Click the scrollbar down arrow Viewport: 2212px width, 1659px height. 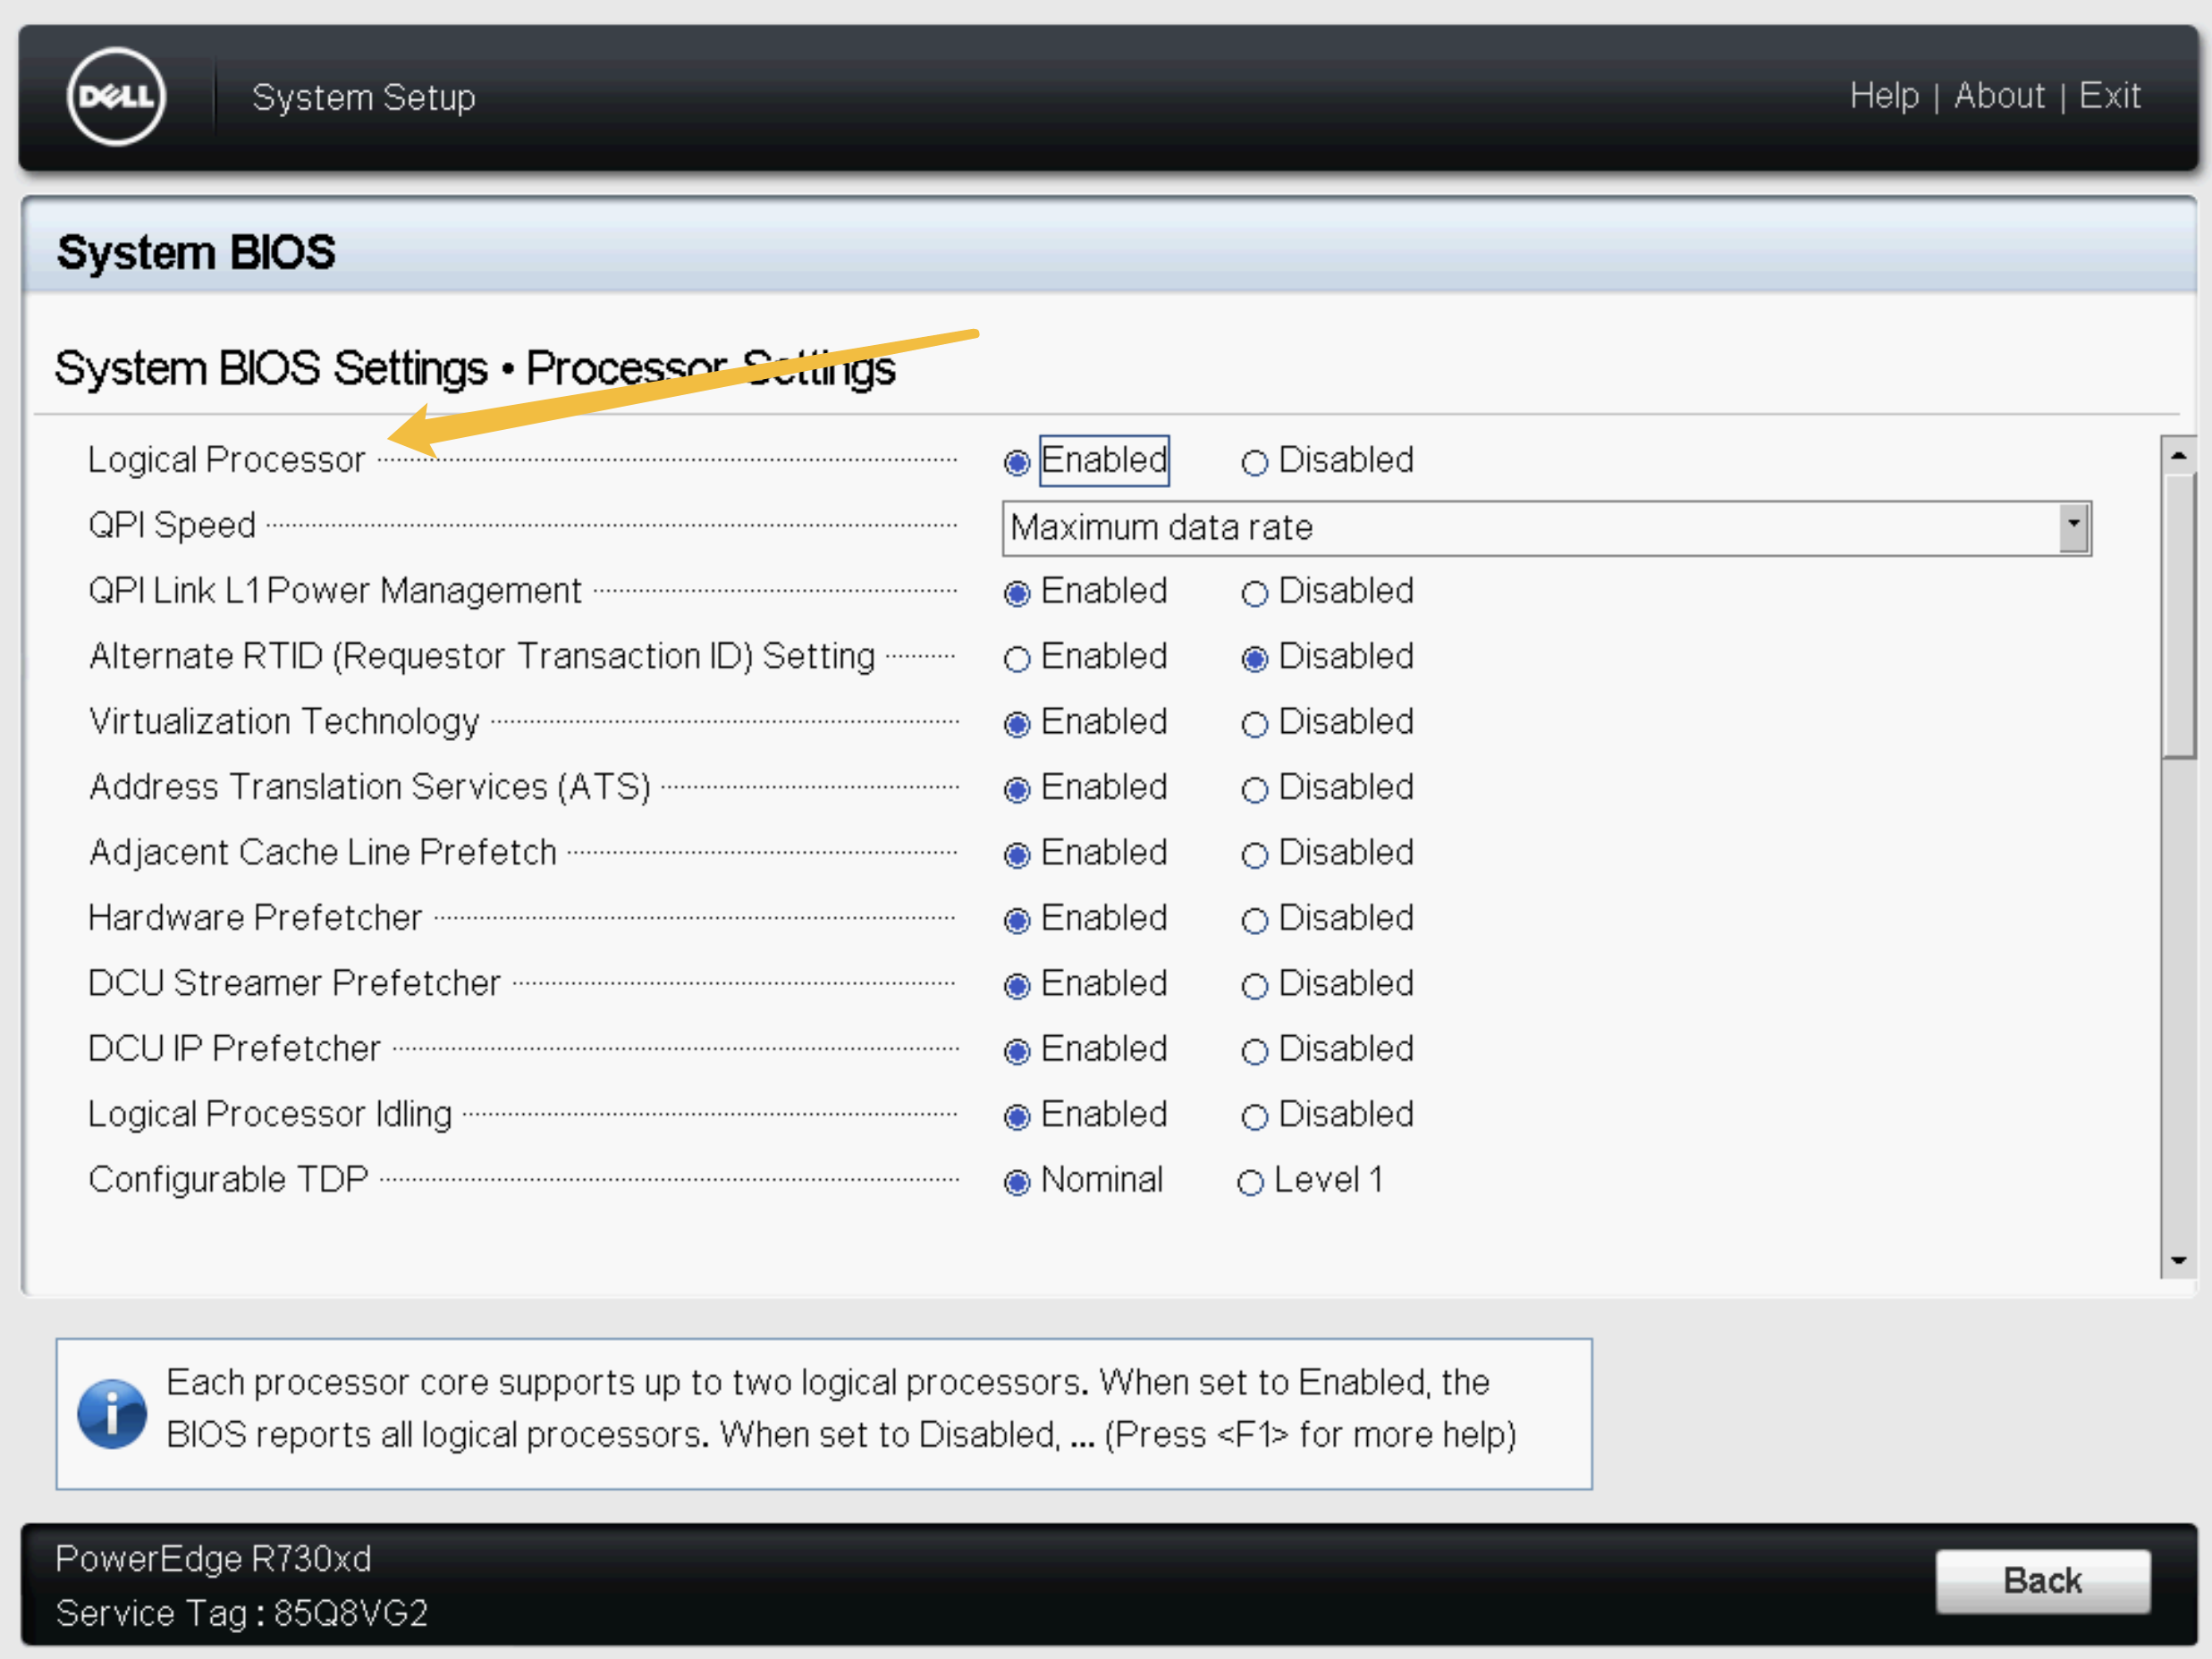[2178, 1260]
